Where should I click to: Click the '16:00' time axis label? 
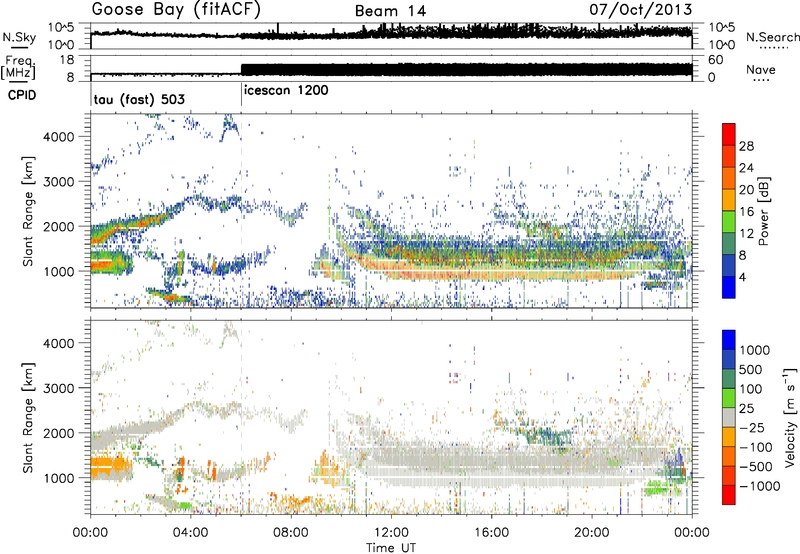click(x=491, y=533)
